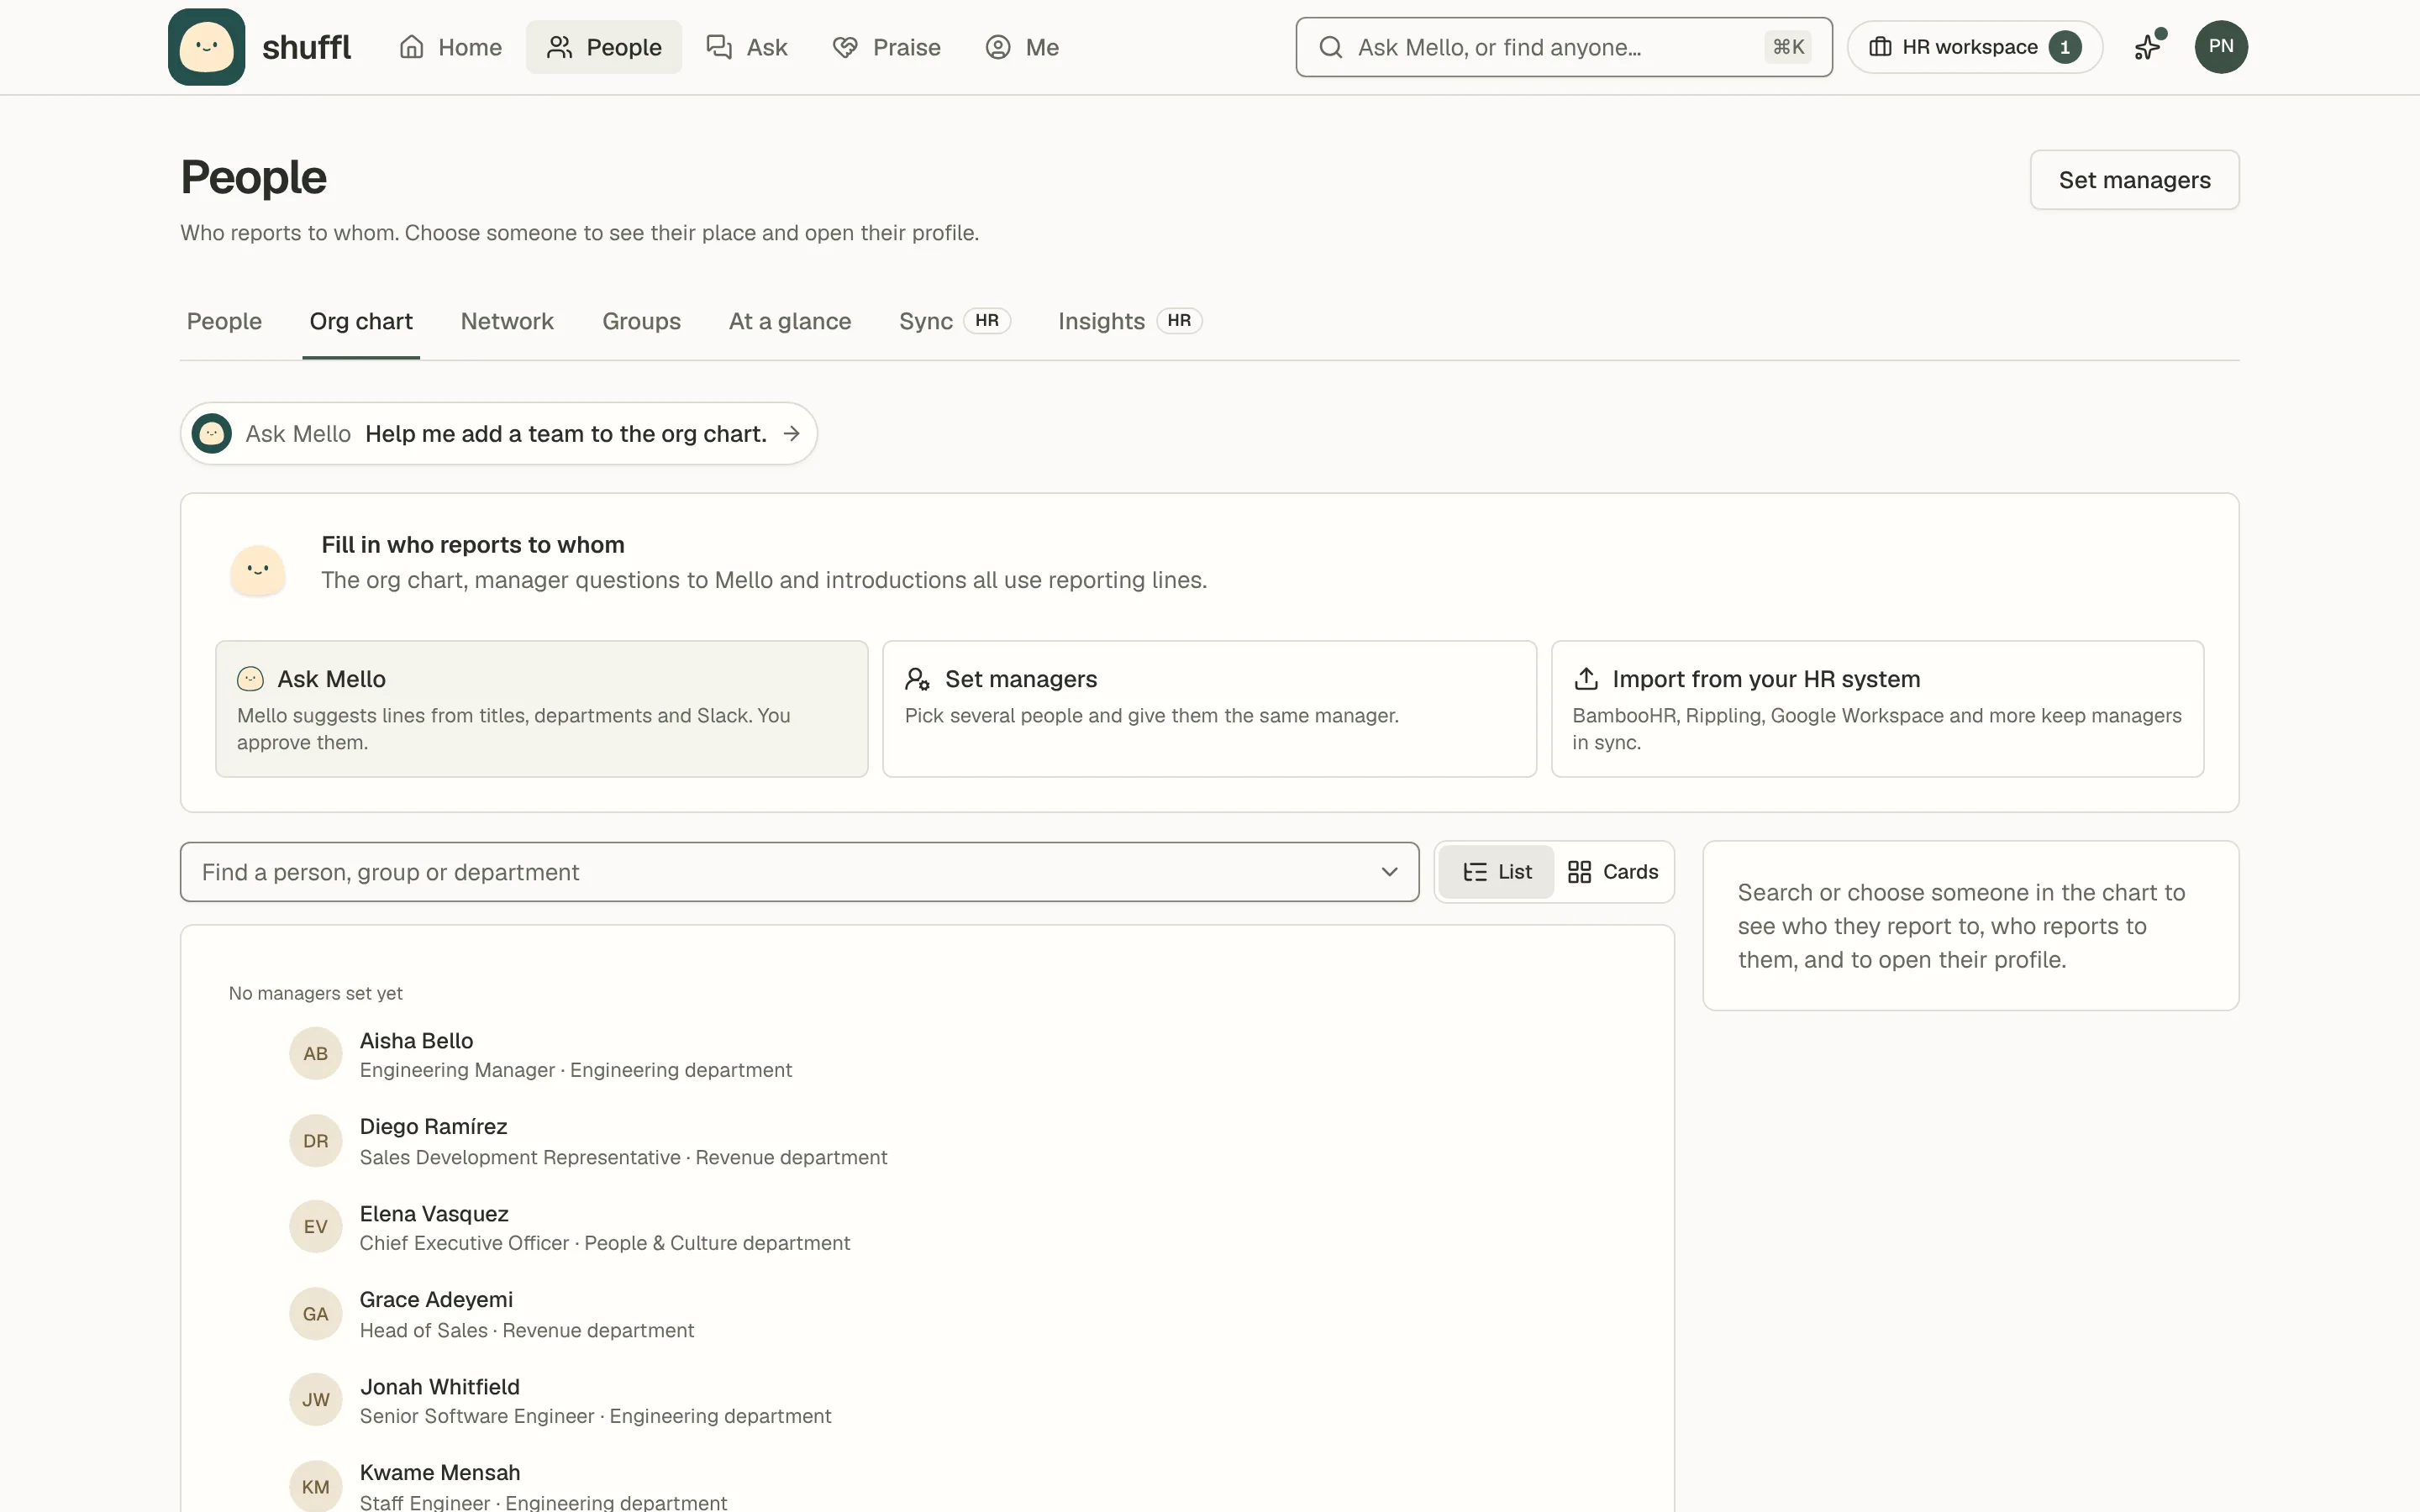Click Elena Vasquez's EV avatar
Viewport: 2420px width, 1512px height.
click(x=316, y=1227)
